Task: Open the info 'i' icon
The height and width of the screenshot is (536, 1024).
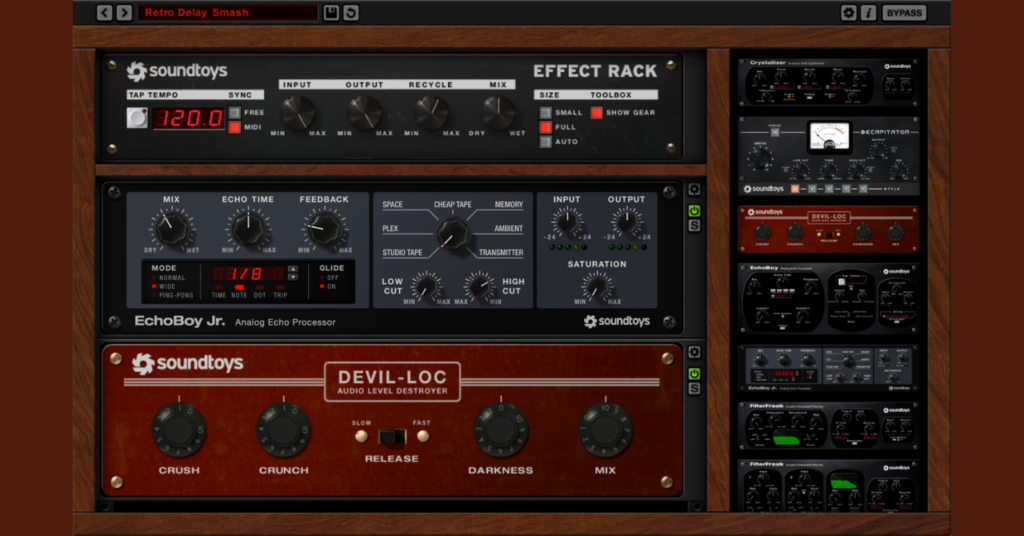Action: (868, 13)
